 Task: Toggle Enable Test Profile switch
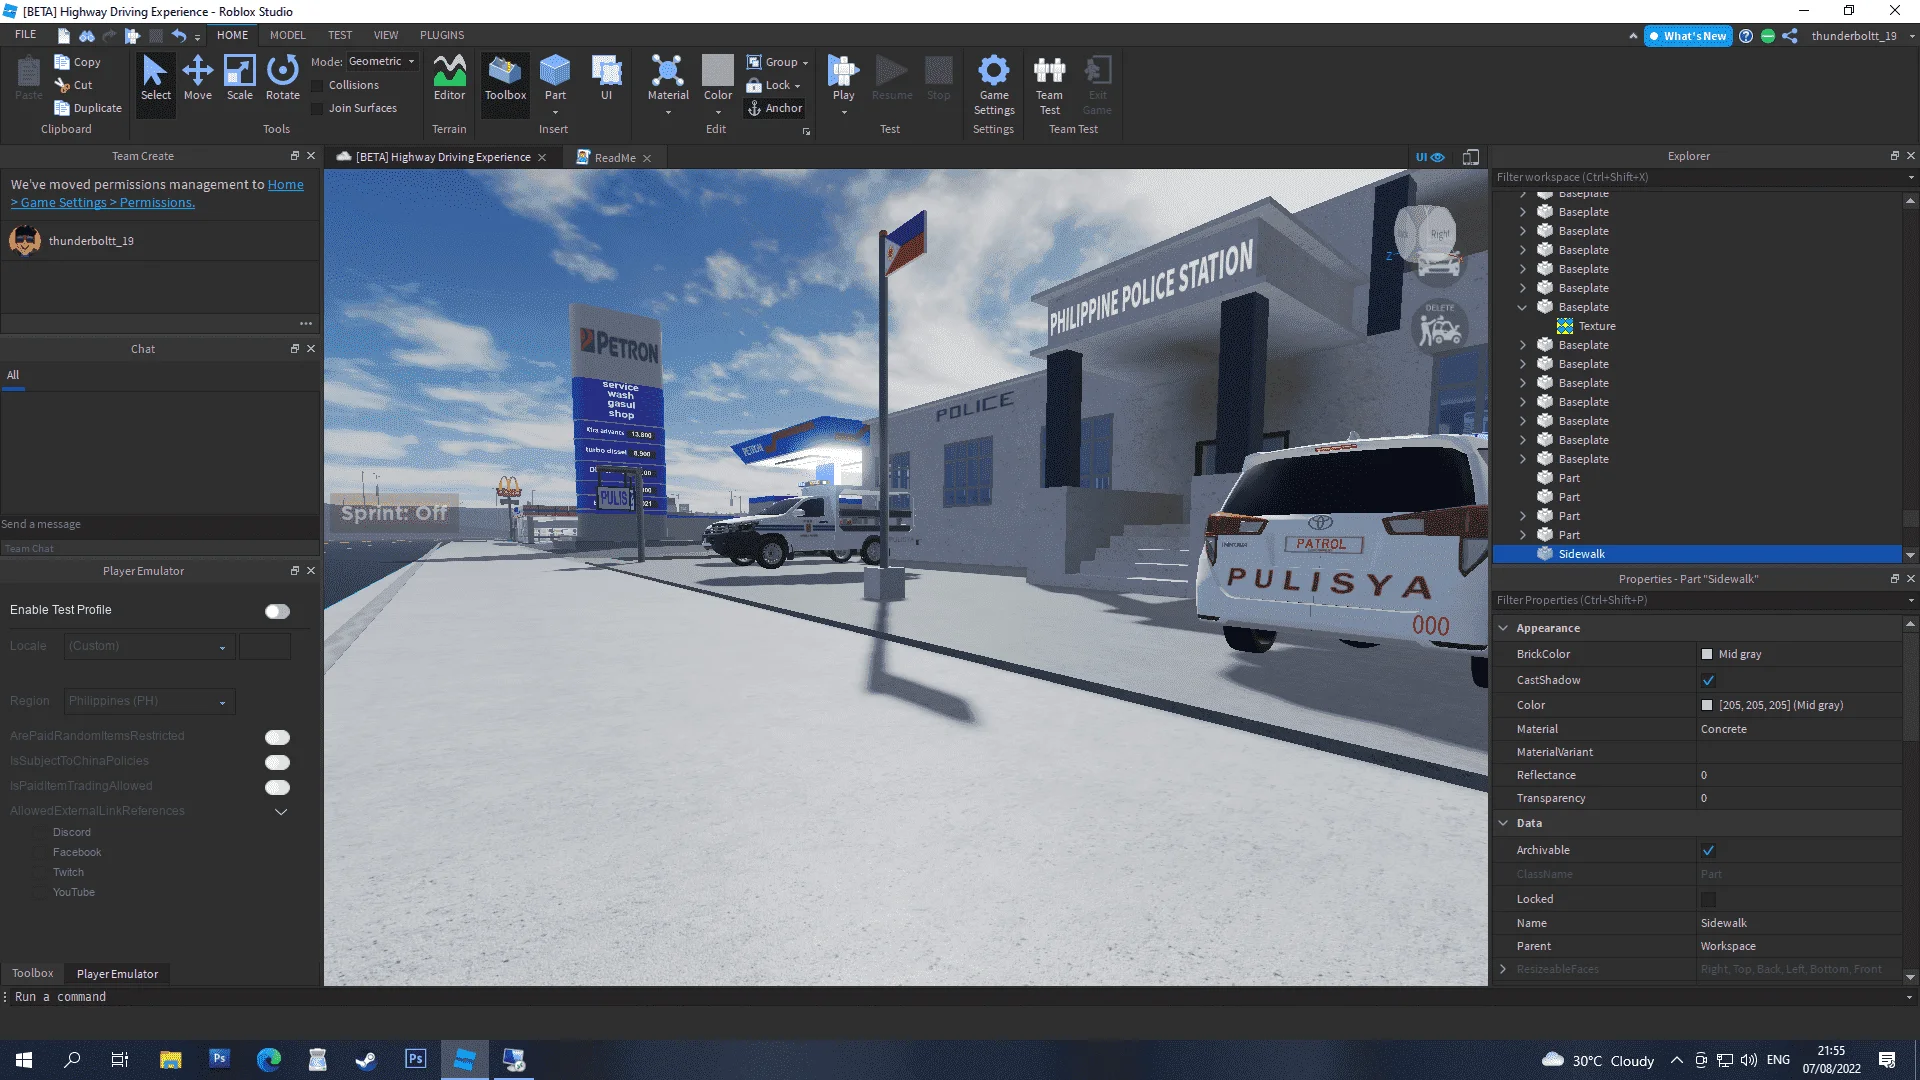coord(277,611)
